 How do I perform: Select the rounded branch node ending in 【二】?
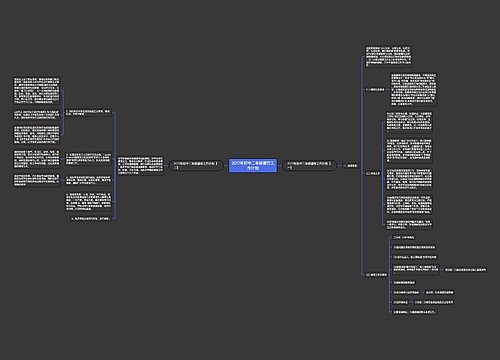tap(196, 166)
